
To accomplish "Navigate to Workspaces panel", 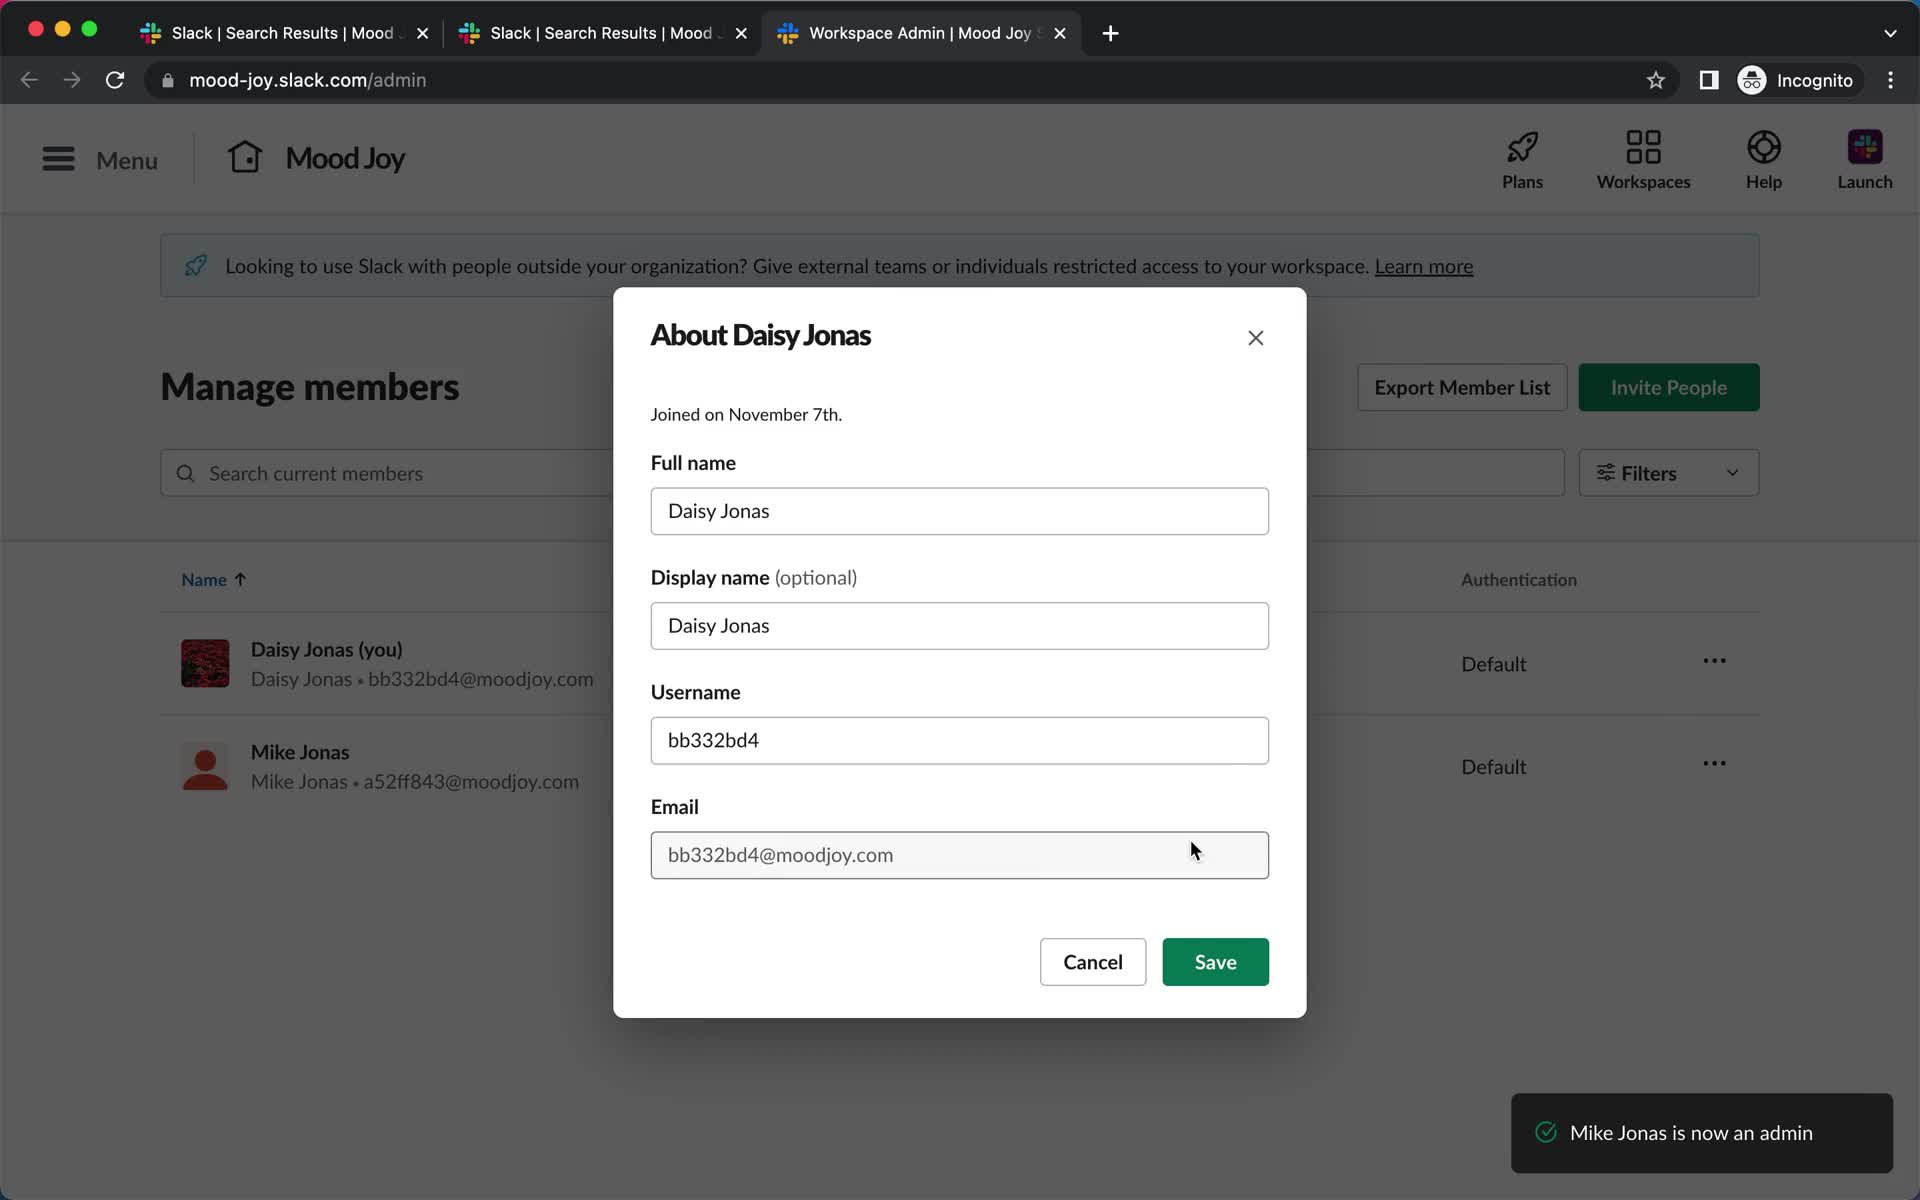I will coord(1644,159).
